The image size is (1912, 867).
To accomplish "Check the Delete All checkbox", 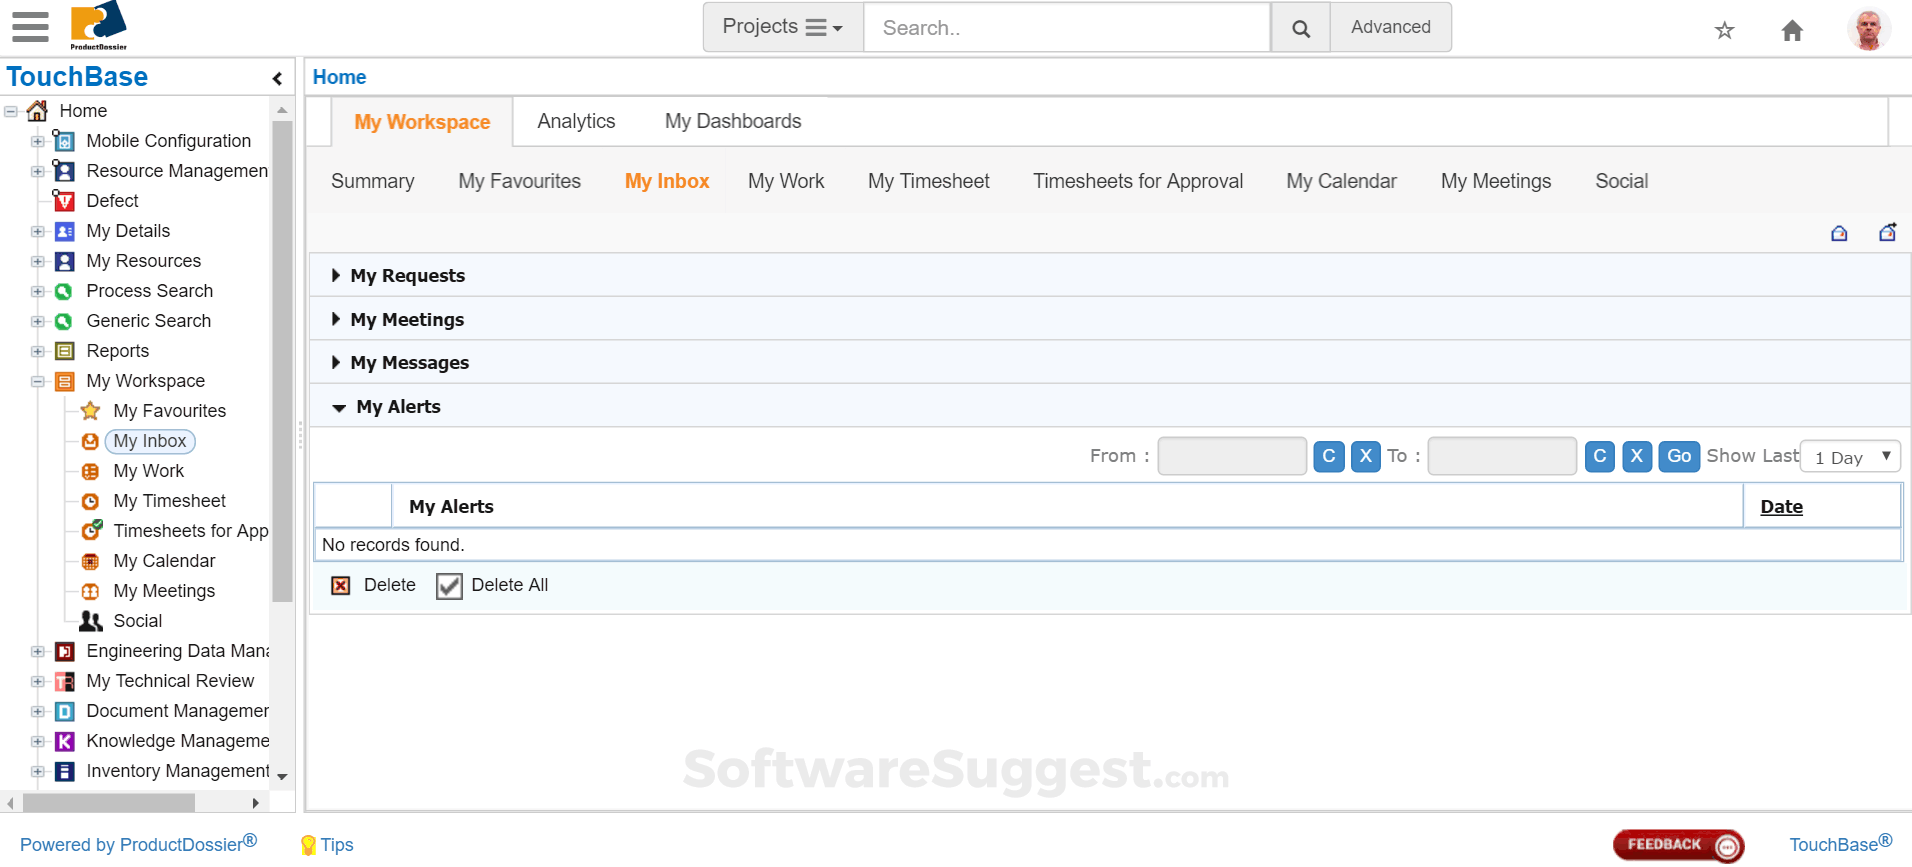I will (x=449, y=586).
